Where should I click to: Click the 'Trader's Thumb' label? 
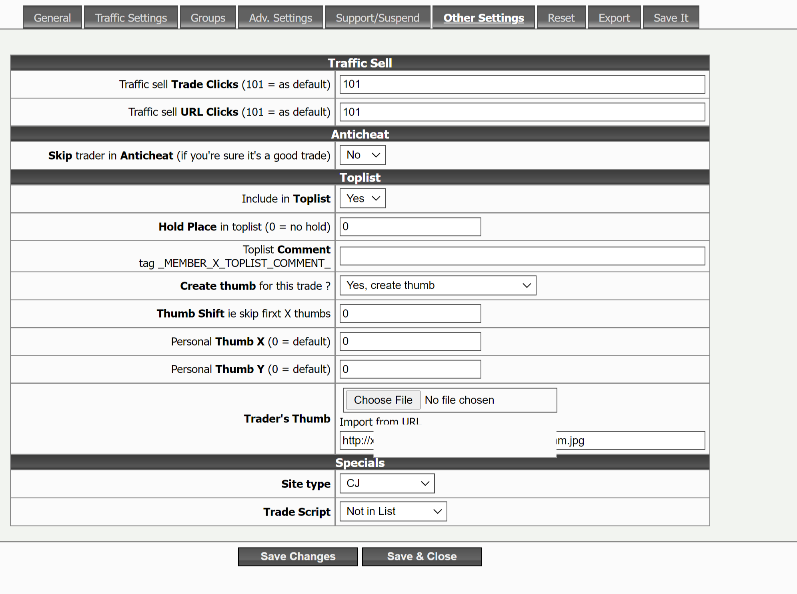tap(287, 419)
